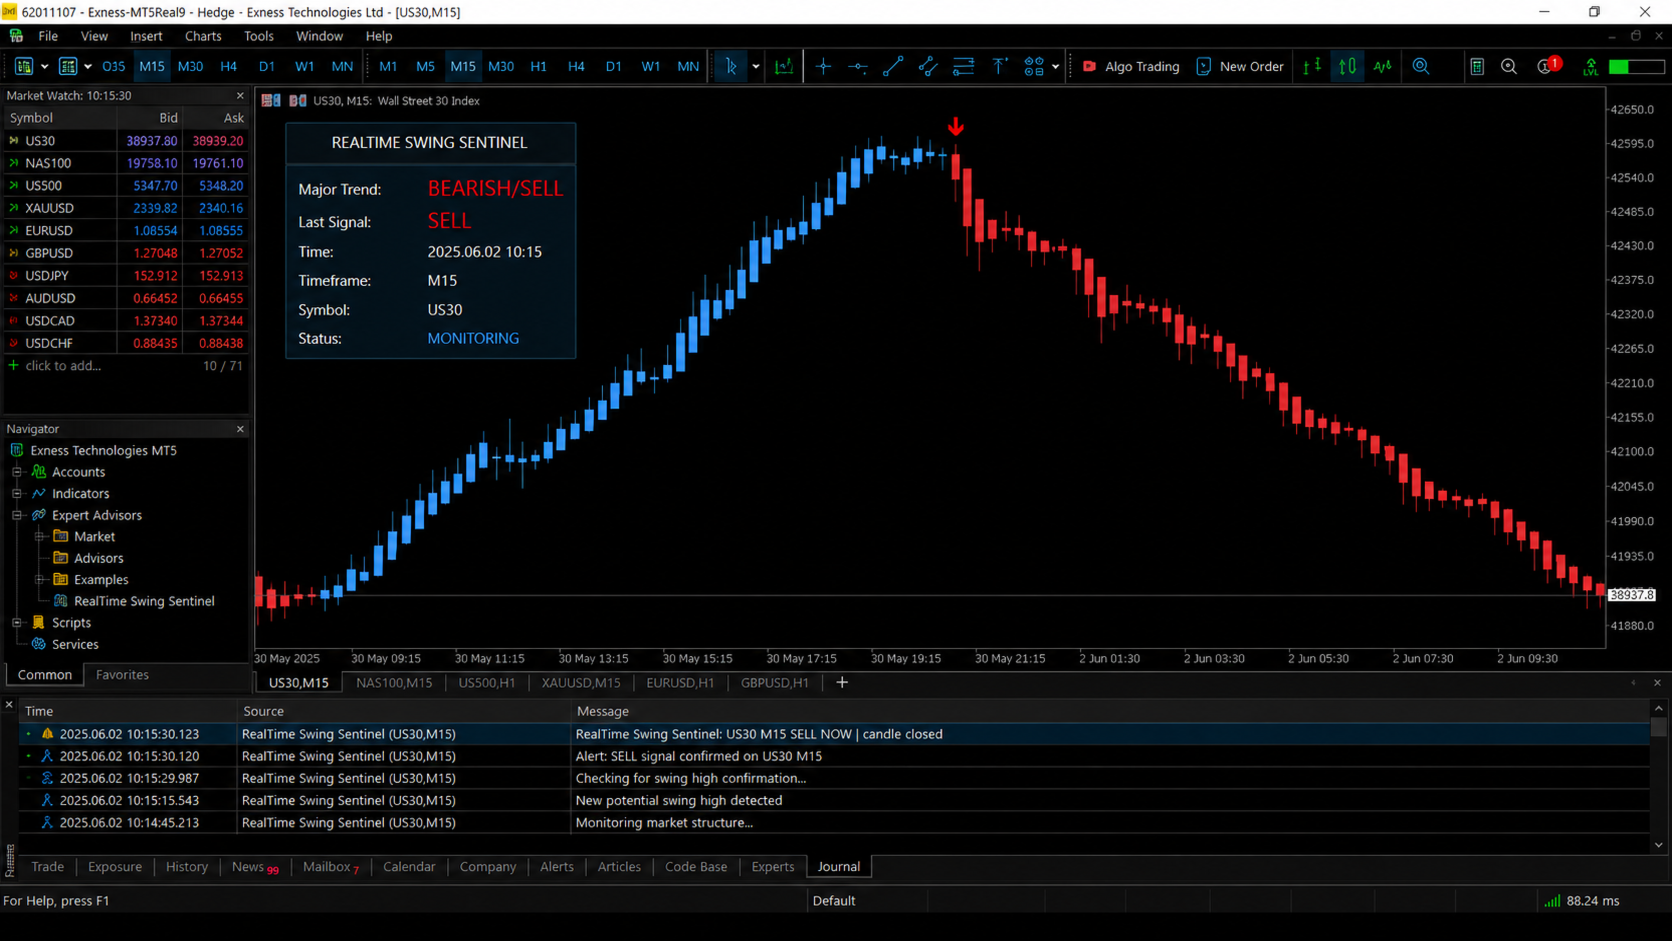Select the XAUUSD row in Market Watch
Viewport: 1672px width, 941px height.
126,208
